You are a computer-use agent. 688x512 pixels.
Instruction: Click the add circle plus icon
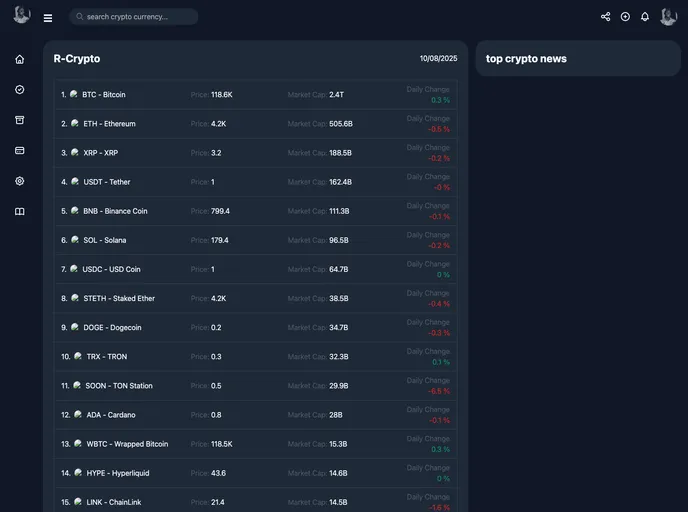pos(625,17)
